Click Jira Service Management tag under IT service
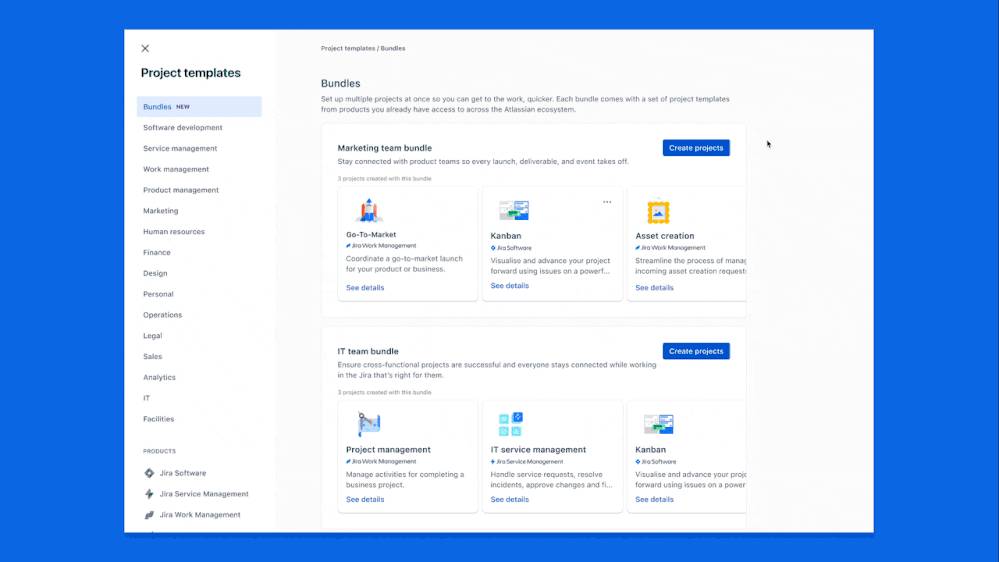Viewport: 999px width, 562px height. (527, 462)
